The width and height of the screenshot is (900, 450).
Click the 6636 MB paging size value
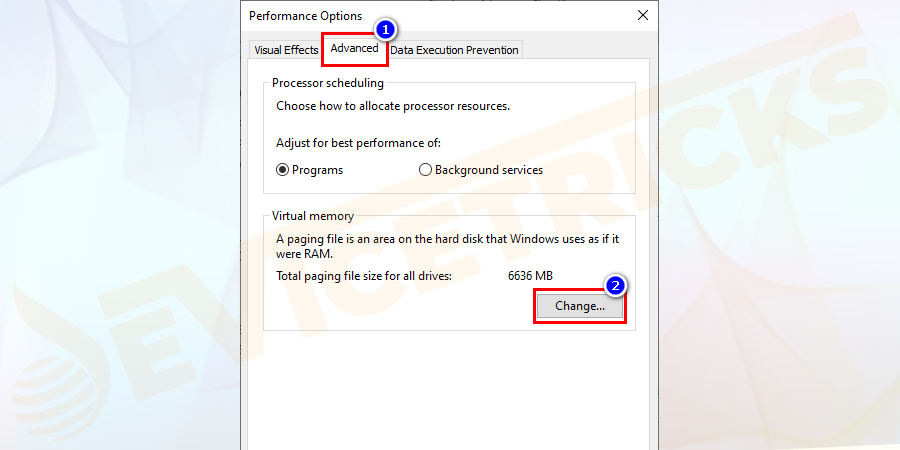click(x=530, y=275)
